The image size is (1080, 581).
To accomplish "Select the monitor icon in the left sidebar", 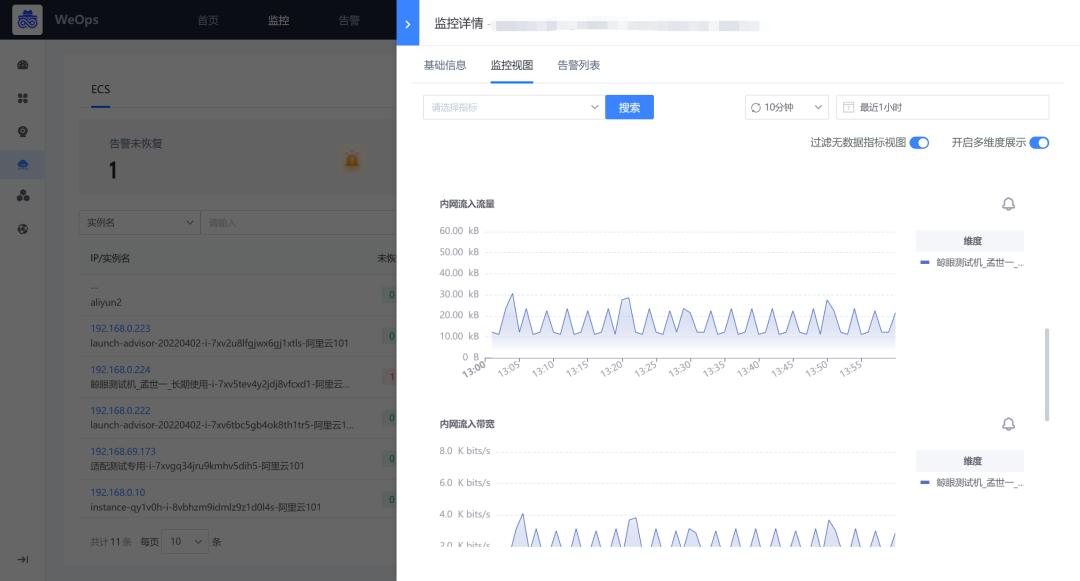I will pos(24,130).
